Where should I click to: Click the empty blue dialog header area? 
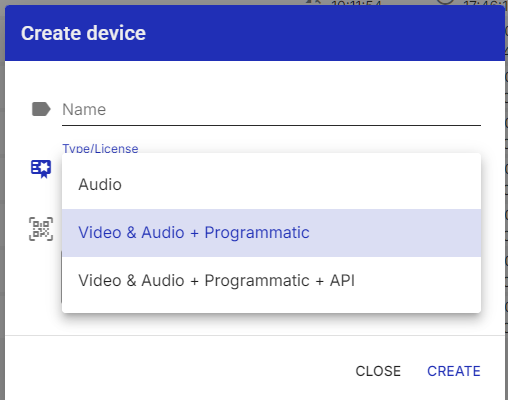323,33
